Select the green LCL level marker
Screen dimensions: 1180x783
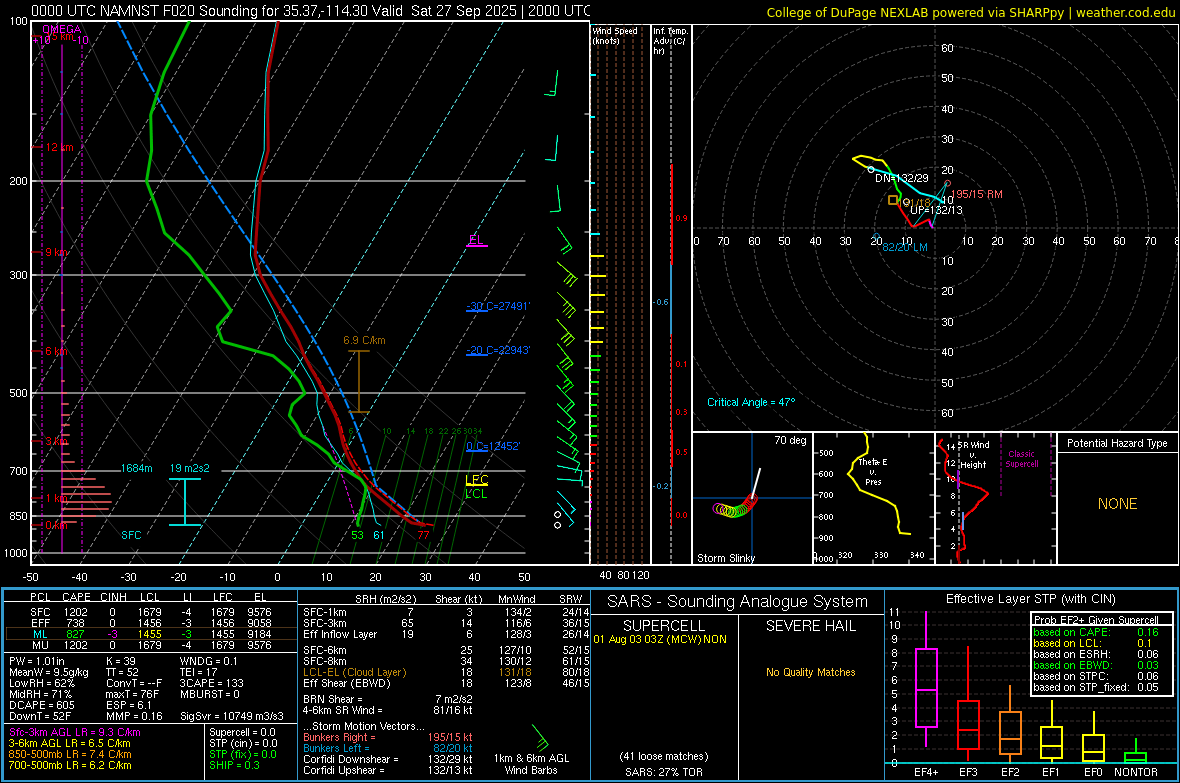476,494
